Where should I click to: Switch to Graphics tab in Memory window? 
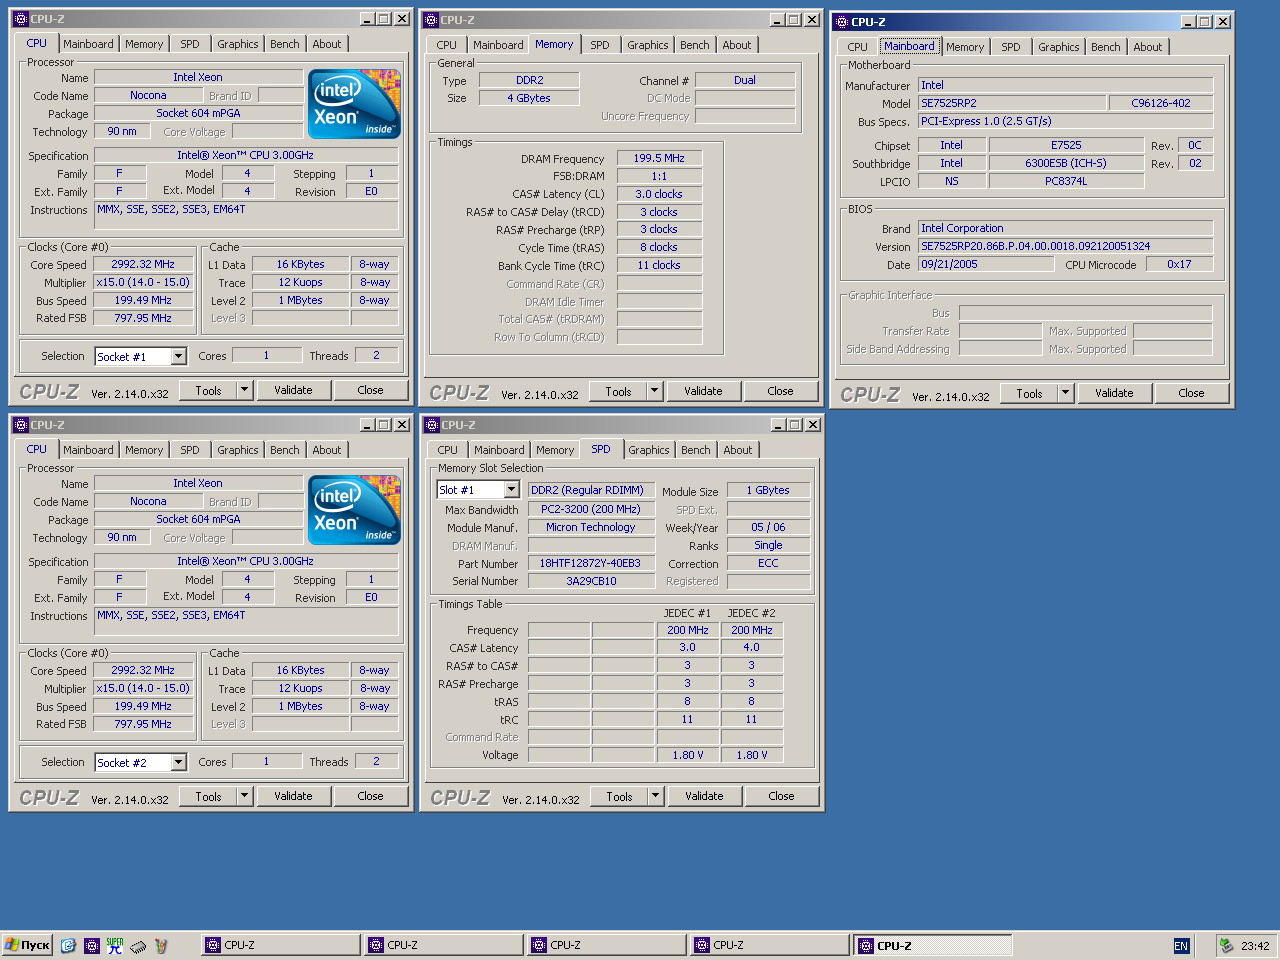(x=648, y=45)
